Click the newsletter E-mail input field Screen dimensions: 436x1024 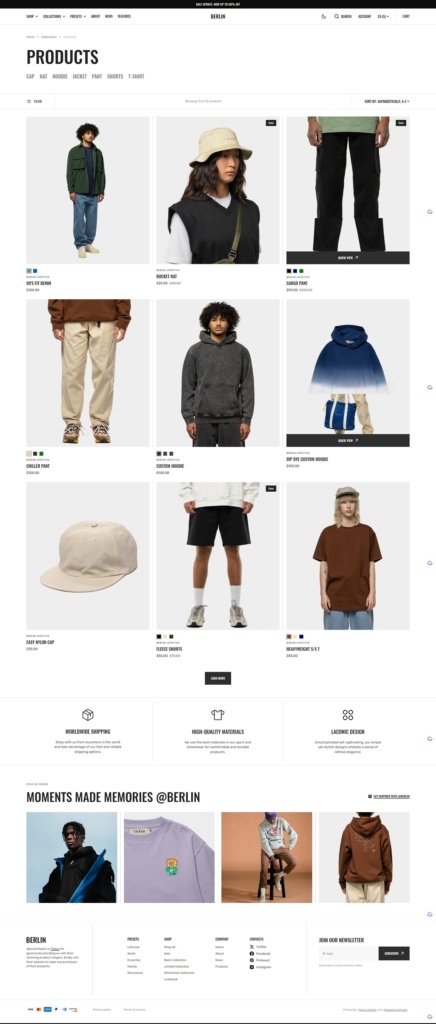pos(349,953)
